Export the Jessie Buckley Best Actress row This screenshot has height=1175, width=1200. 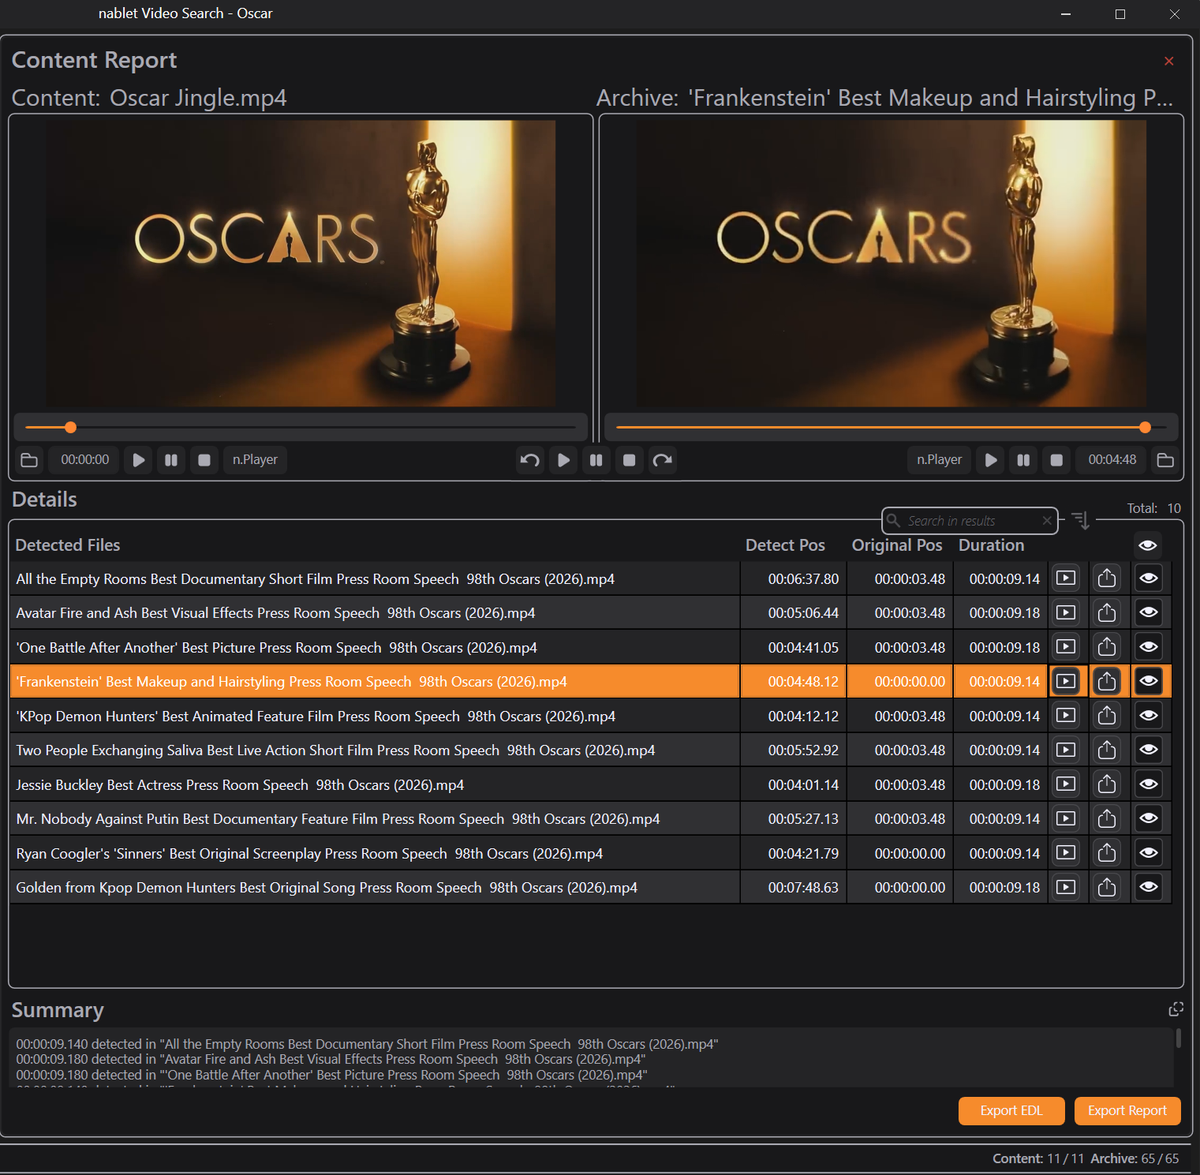[x=1107, y=784]
